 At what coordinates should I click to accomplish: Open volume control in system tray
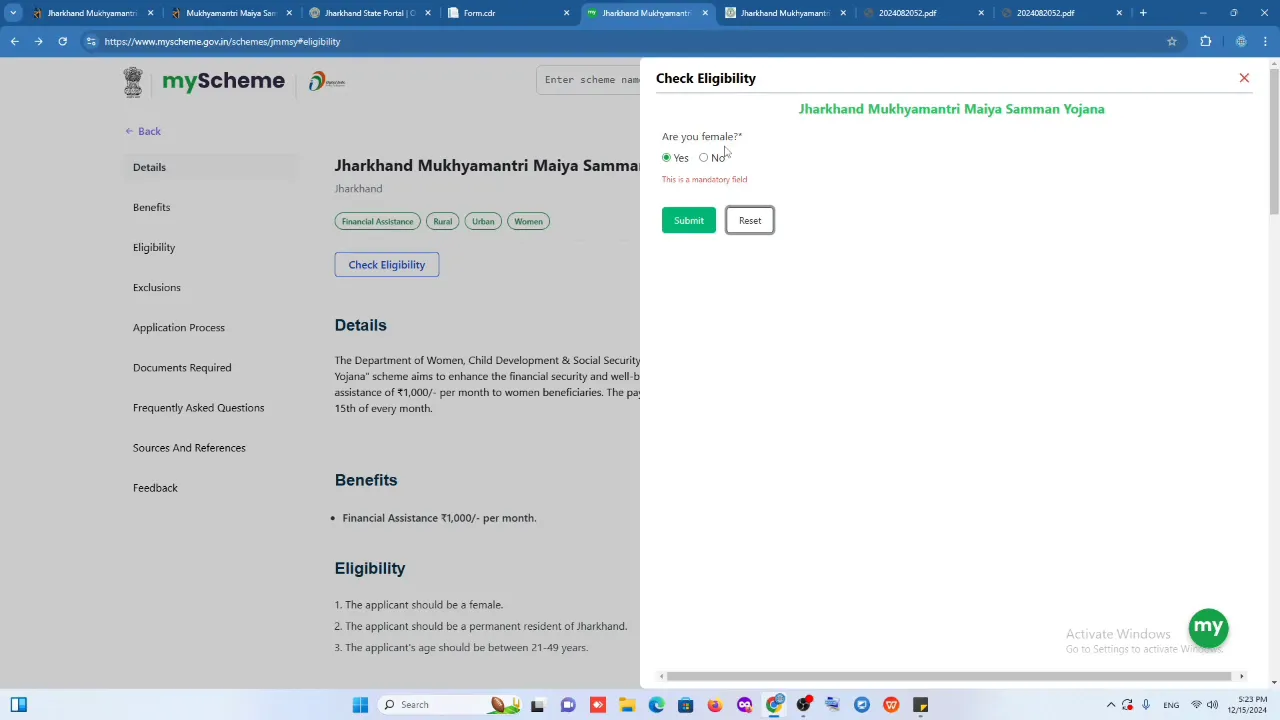coord(1212,705)
